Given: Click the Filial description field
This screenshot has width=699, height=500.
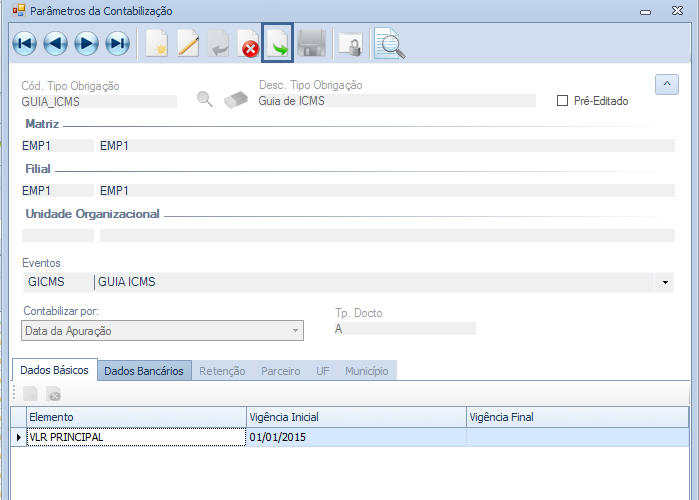Looking at the screenshot, I should pos(387,191).
